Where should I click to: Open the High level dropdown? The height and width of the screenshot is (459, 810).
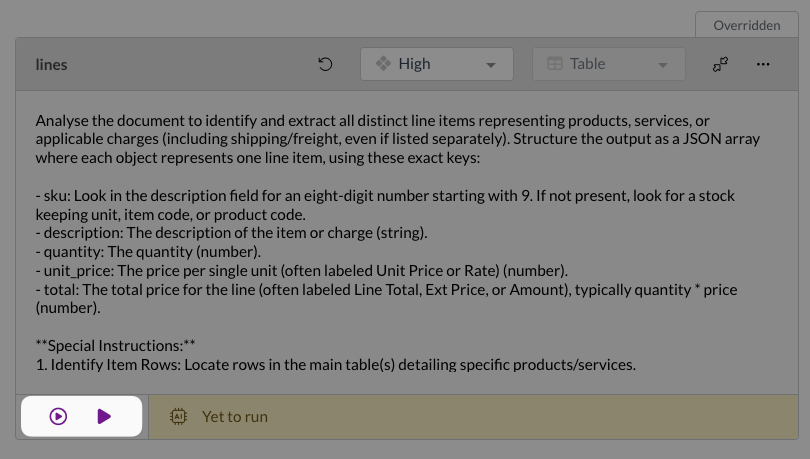coord(436,64)
